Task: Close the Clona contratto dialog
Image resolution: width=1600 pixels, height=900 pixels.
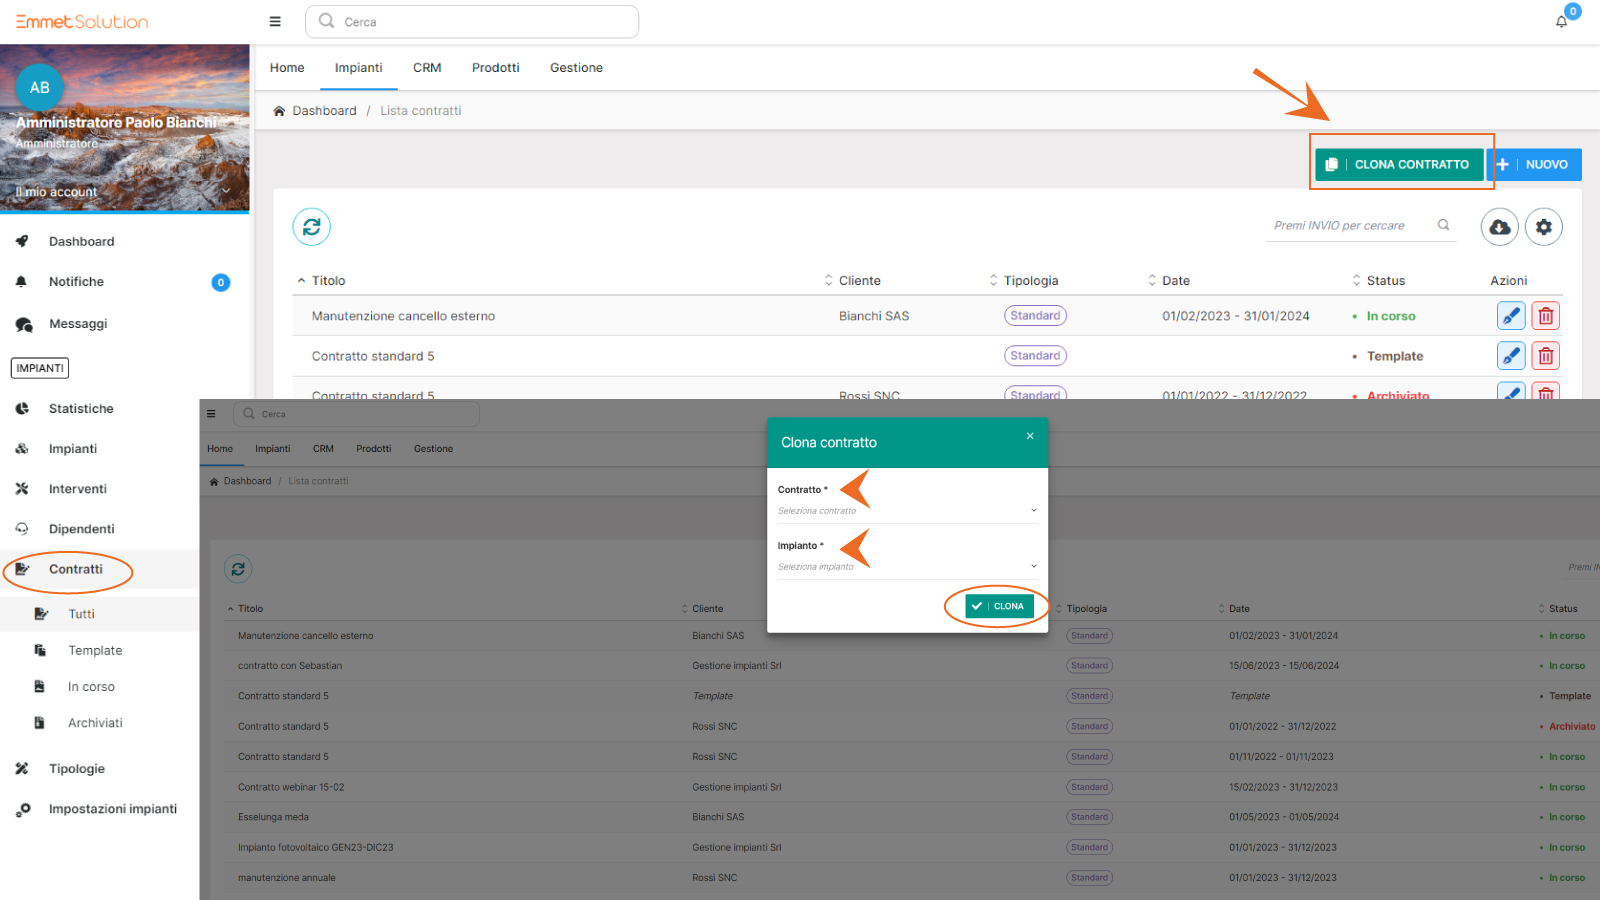Action: pos(1030,436)
